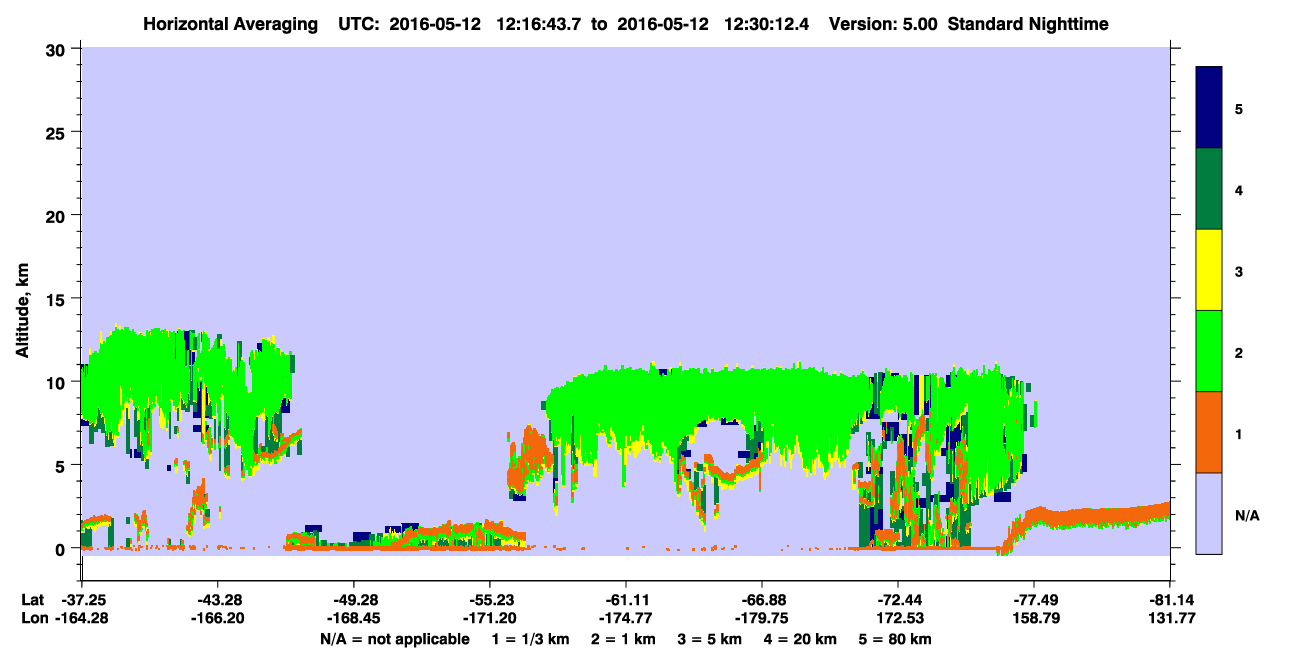Click the dark green colorbar segment labeled 4

tap(1209, 189)
